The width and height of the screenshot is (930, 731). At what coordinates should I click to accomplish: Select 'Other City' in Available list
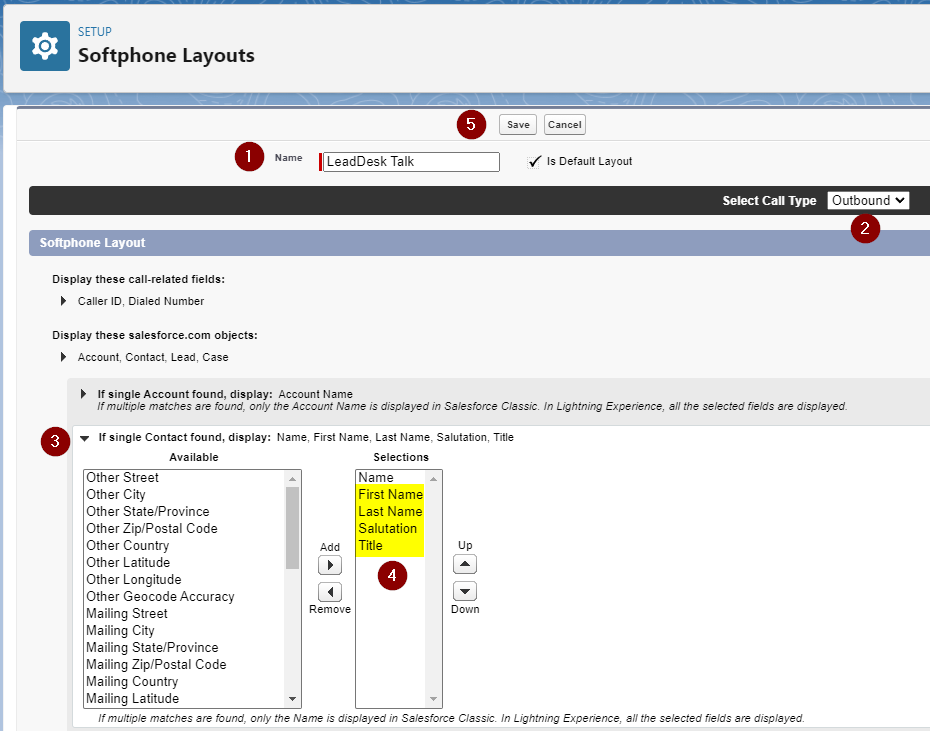[185, 495]
